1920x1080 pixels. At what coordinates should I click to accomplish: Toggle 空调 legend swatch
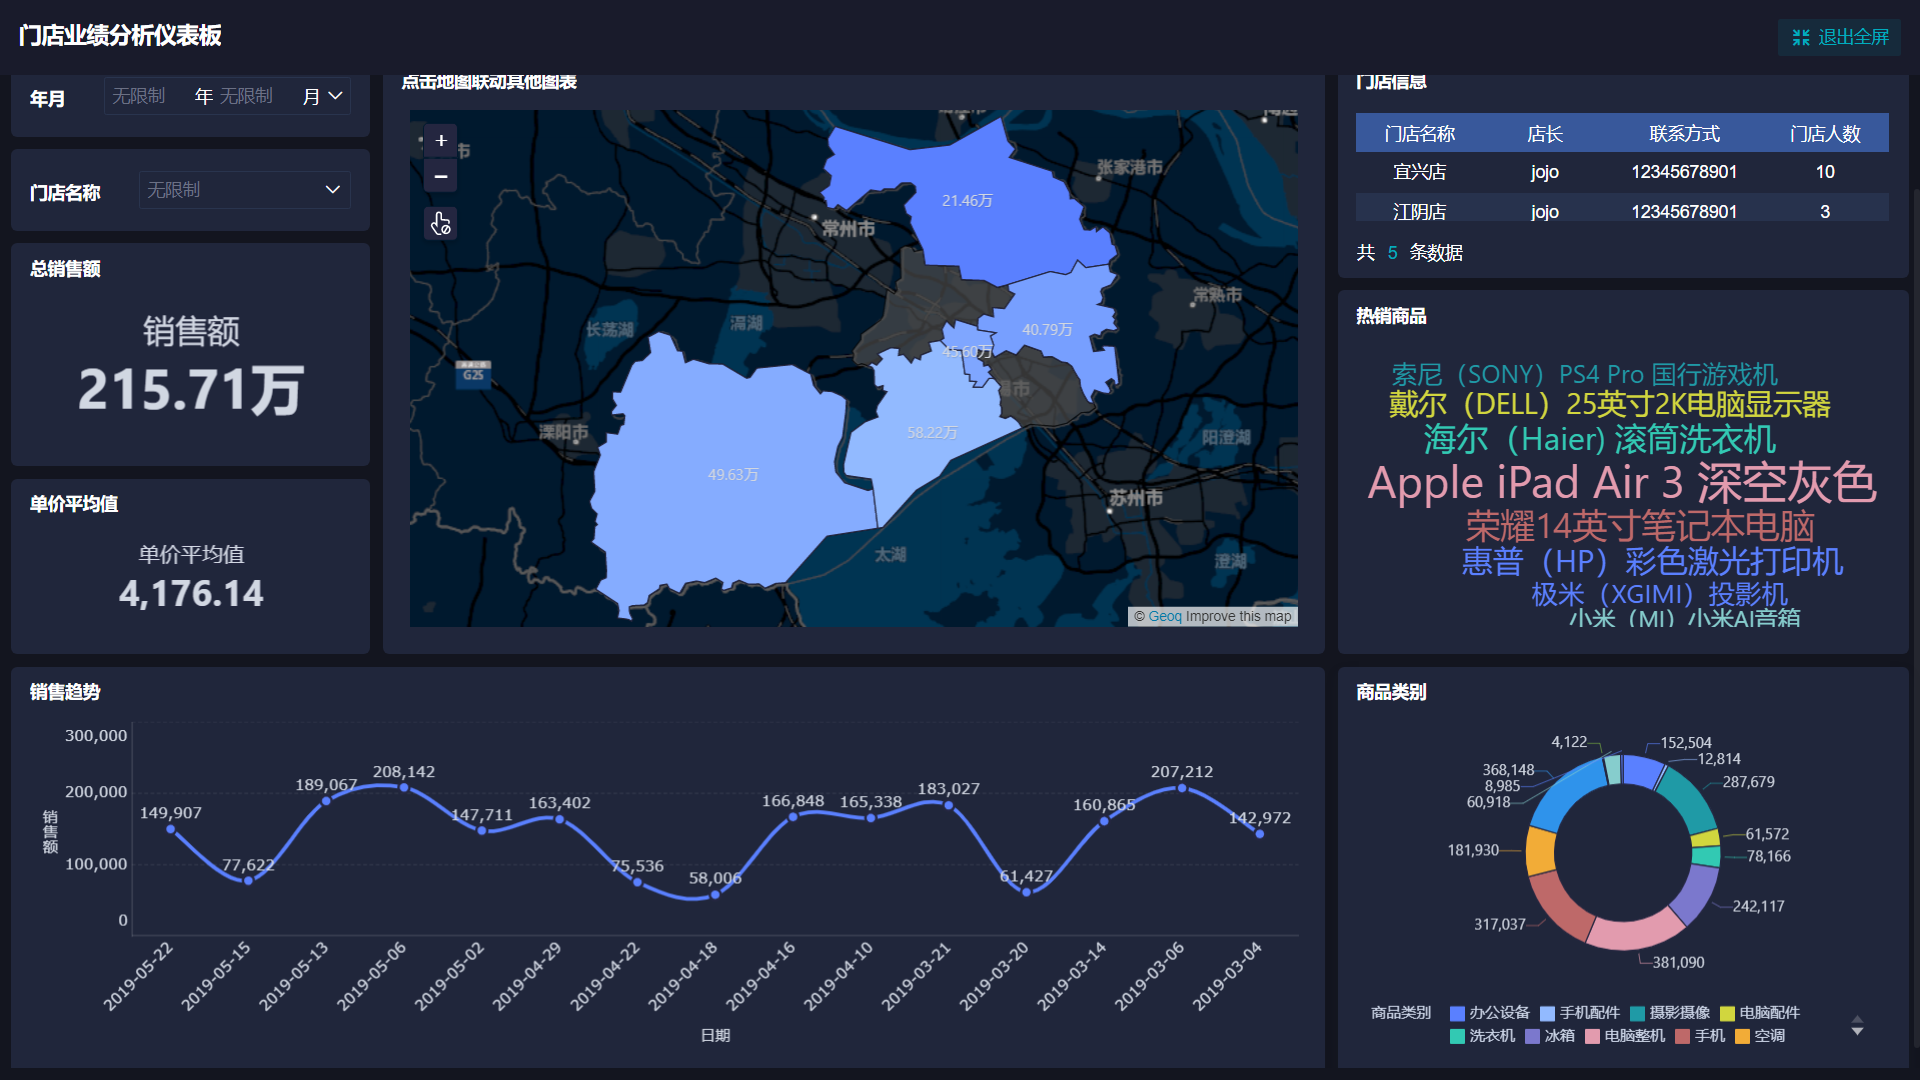coord(1742,1037)
